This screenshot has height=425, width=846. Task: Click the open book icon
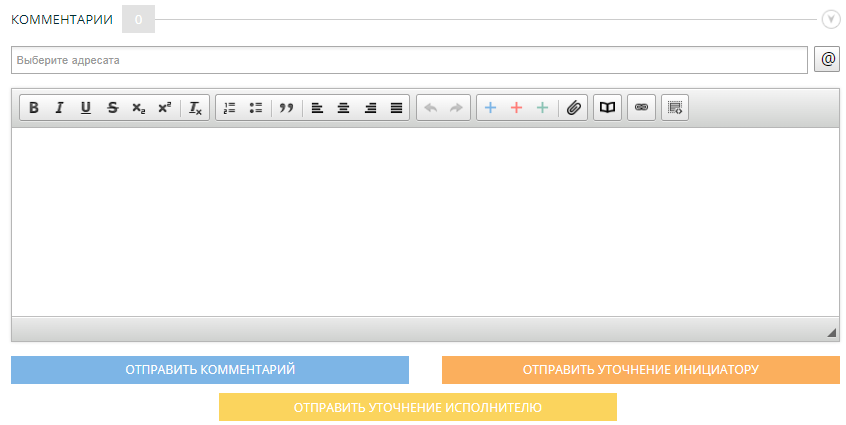[x=607, y=108]
